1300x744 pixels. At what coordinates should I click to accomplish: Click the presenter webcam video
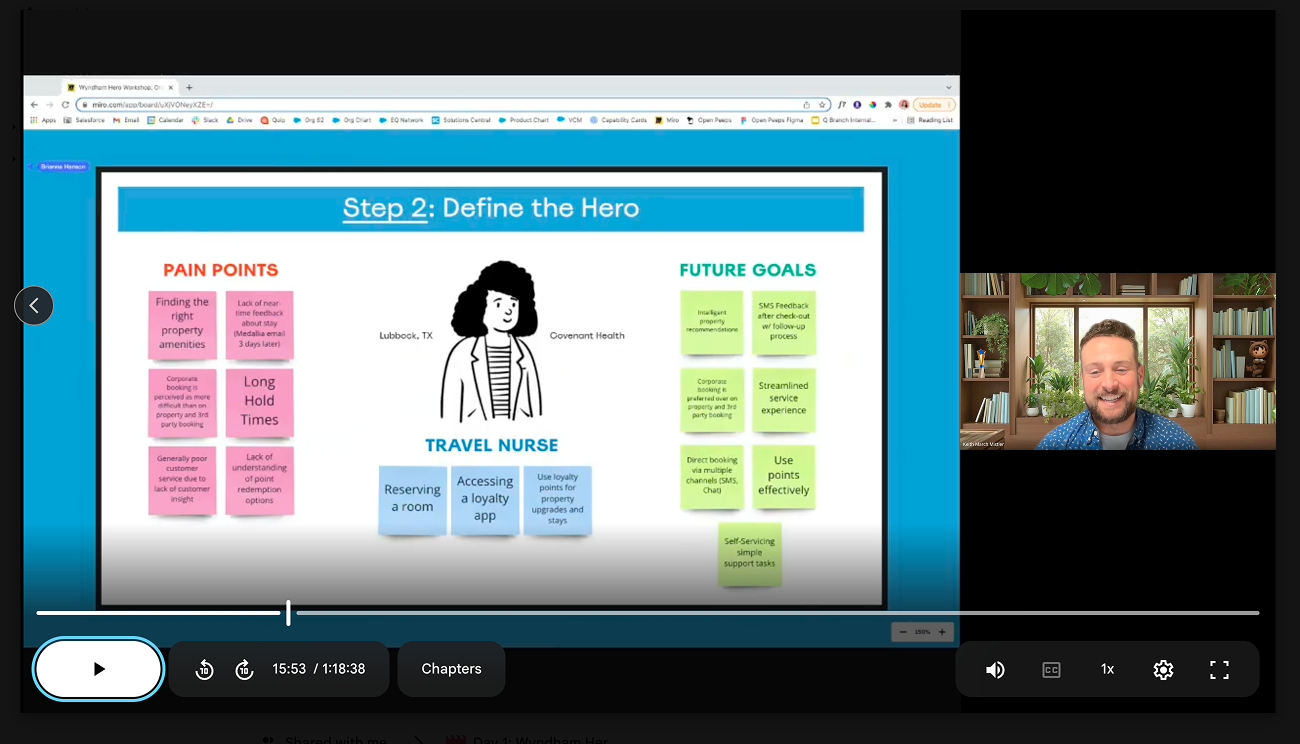(x=1117, y=361)
